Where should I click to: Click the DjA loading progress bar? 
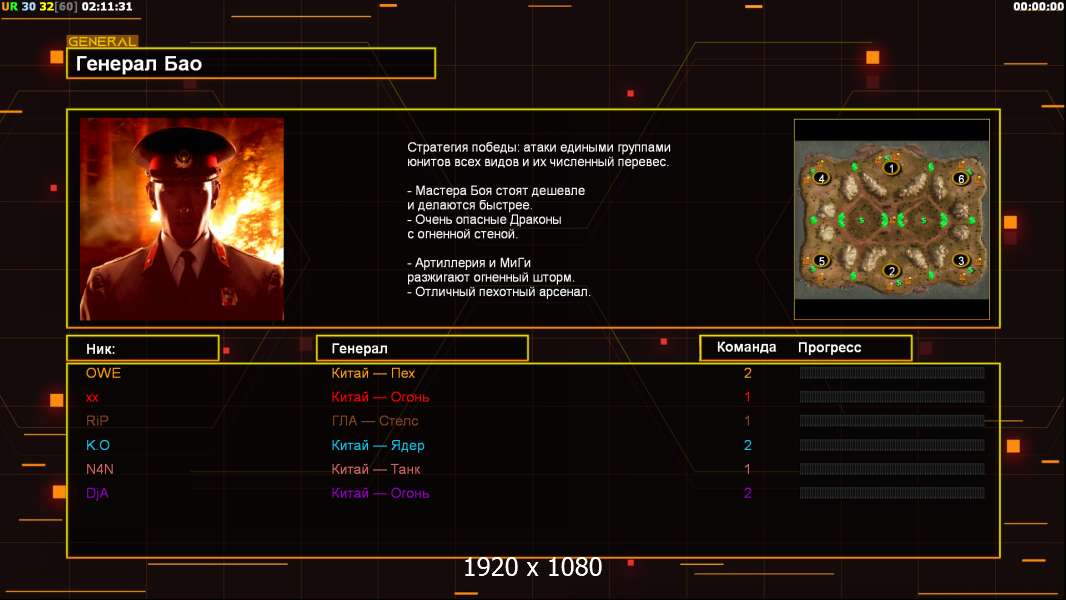892,493
